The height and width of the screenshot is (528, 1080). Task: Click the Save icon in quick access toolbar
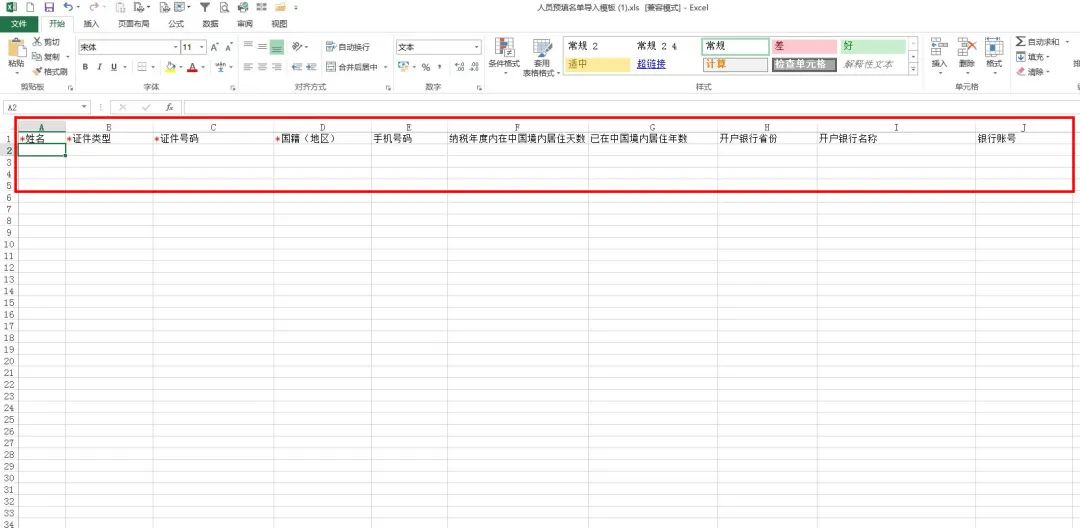pos(49,8)
